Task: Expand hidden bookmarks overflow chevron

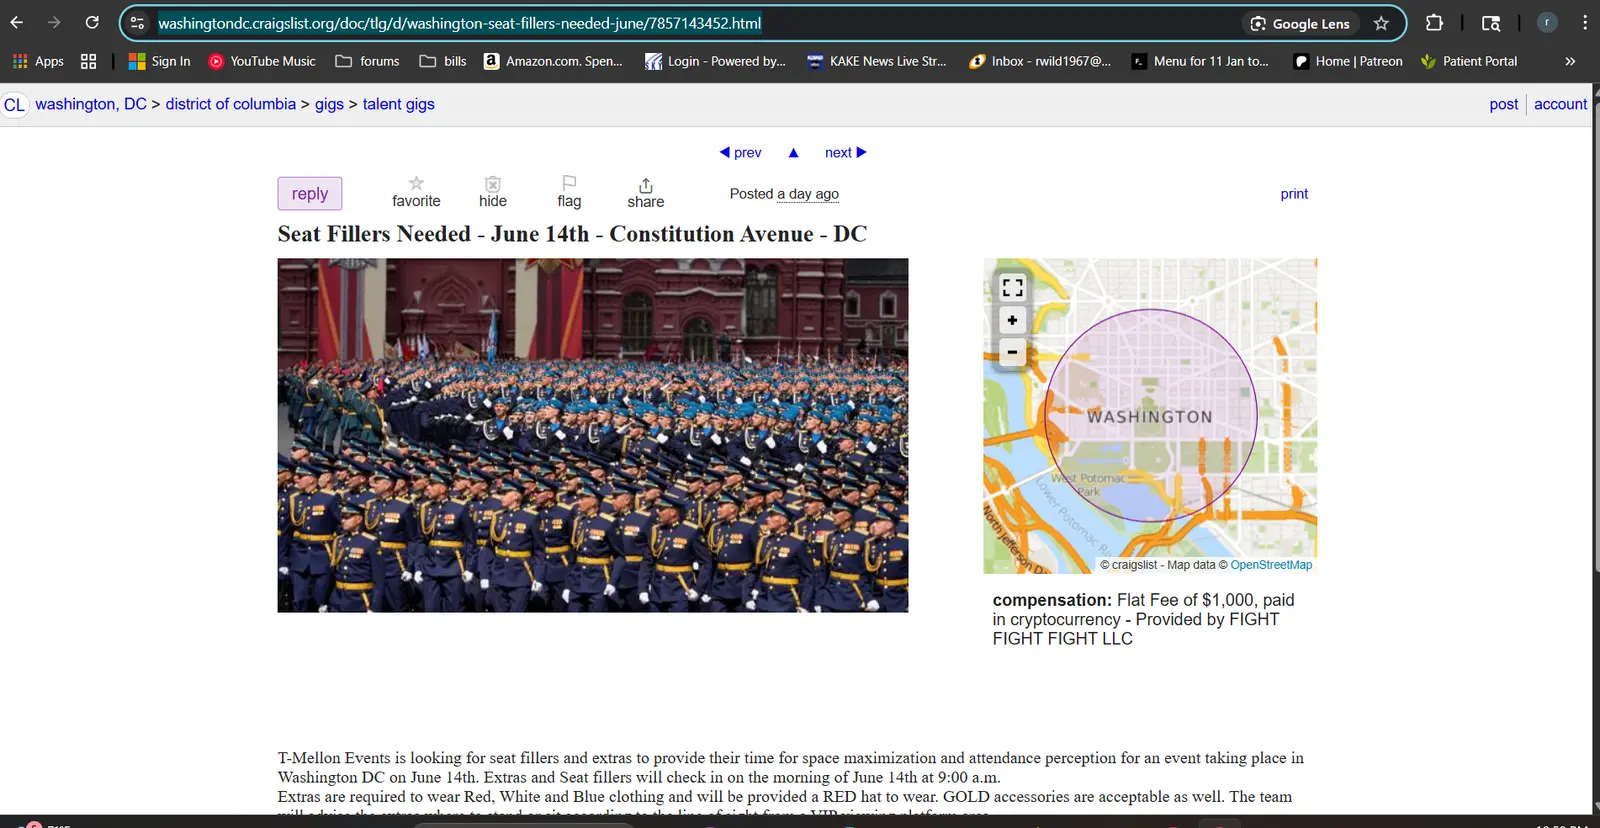Action: click(1570, 61)
